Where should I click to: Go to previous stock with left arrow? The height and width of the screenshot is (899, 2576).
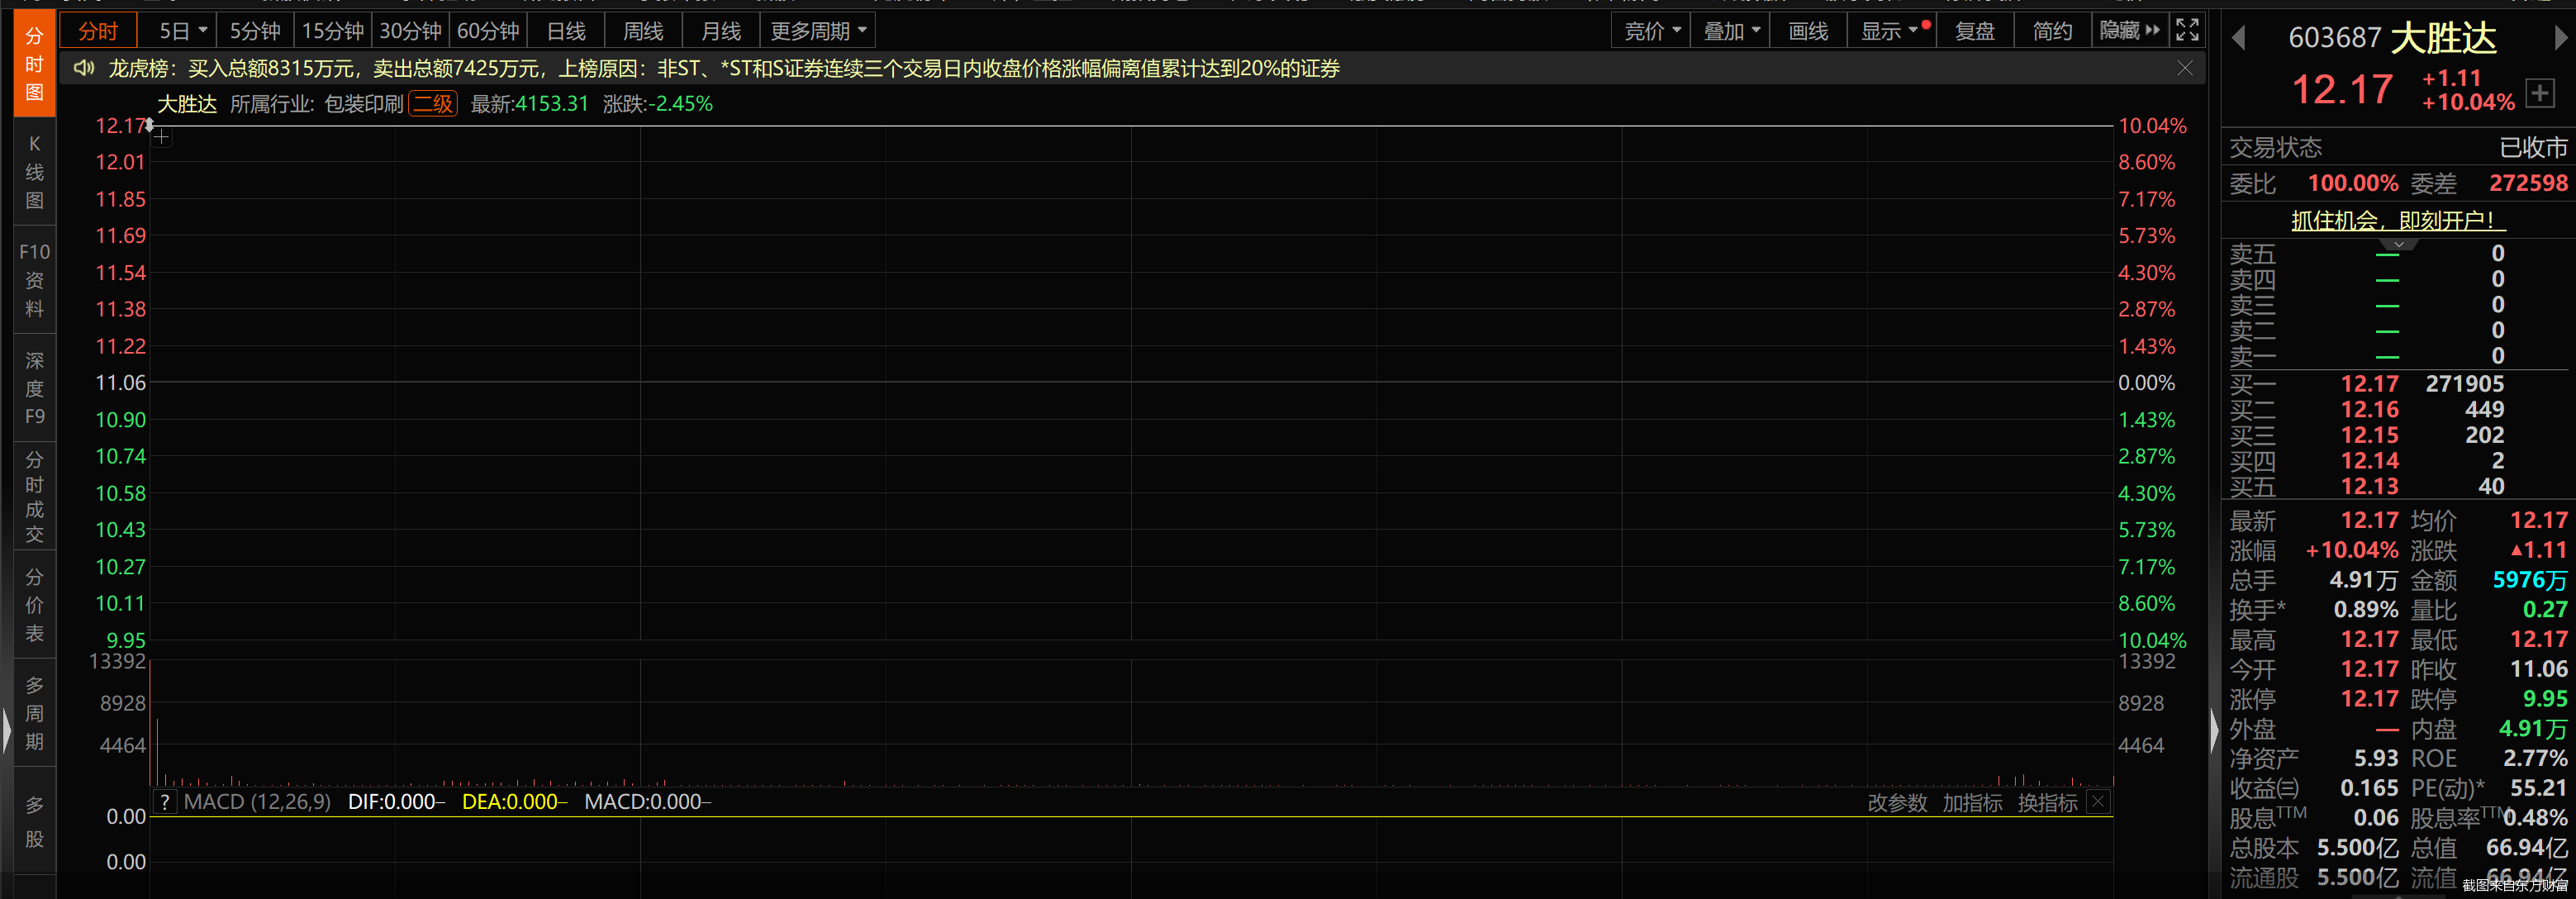click(2239, 38)
